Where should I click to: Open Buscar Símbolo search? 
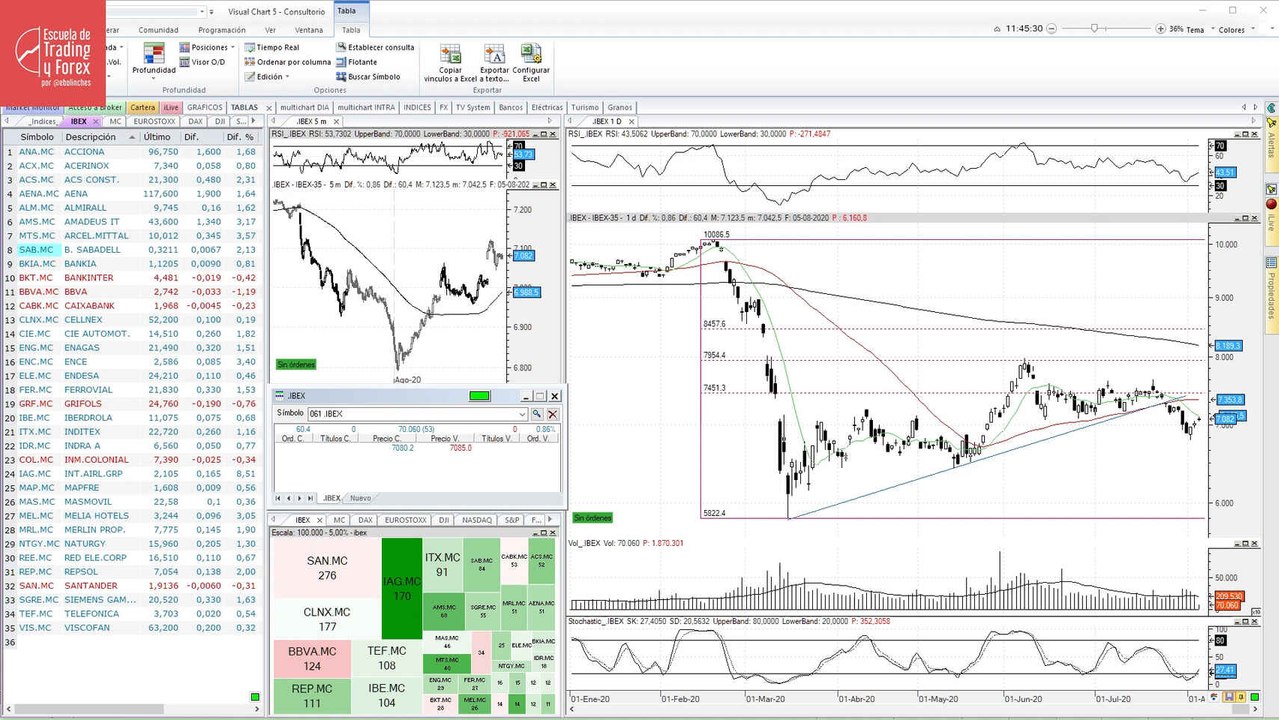(x=367, y=76)
